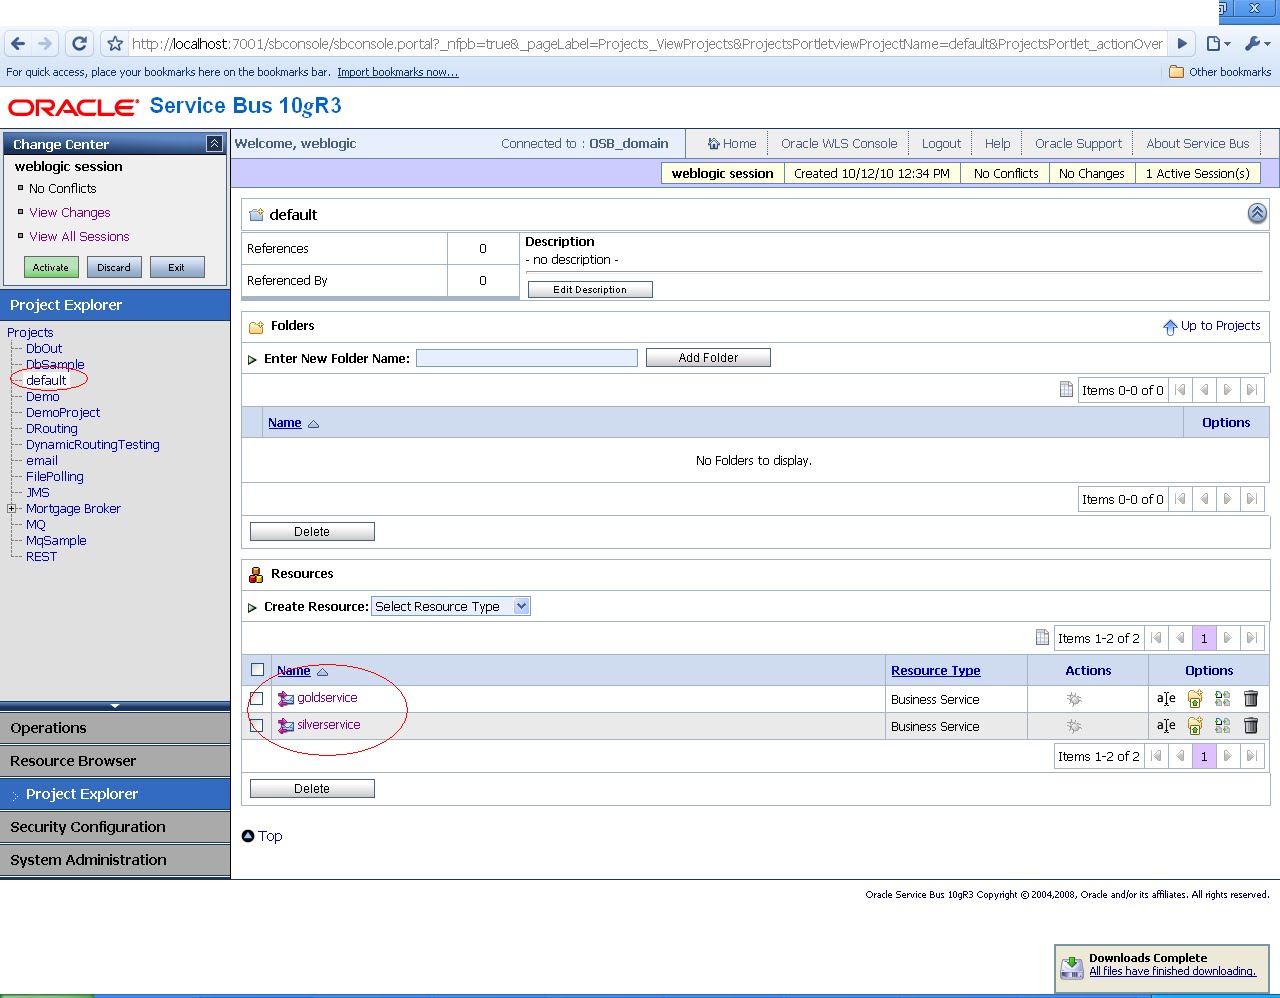The image size is (1280, 998).
Task: Click the Edit Description button
Action: coord(590,289)
